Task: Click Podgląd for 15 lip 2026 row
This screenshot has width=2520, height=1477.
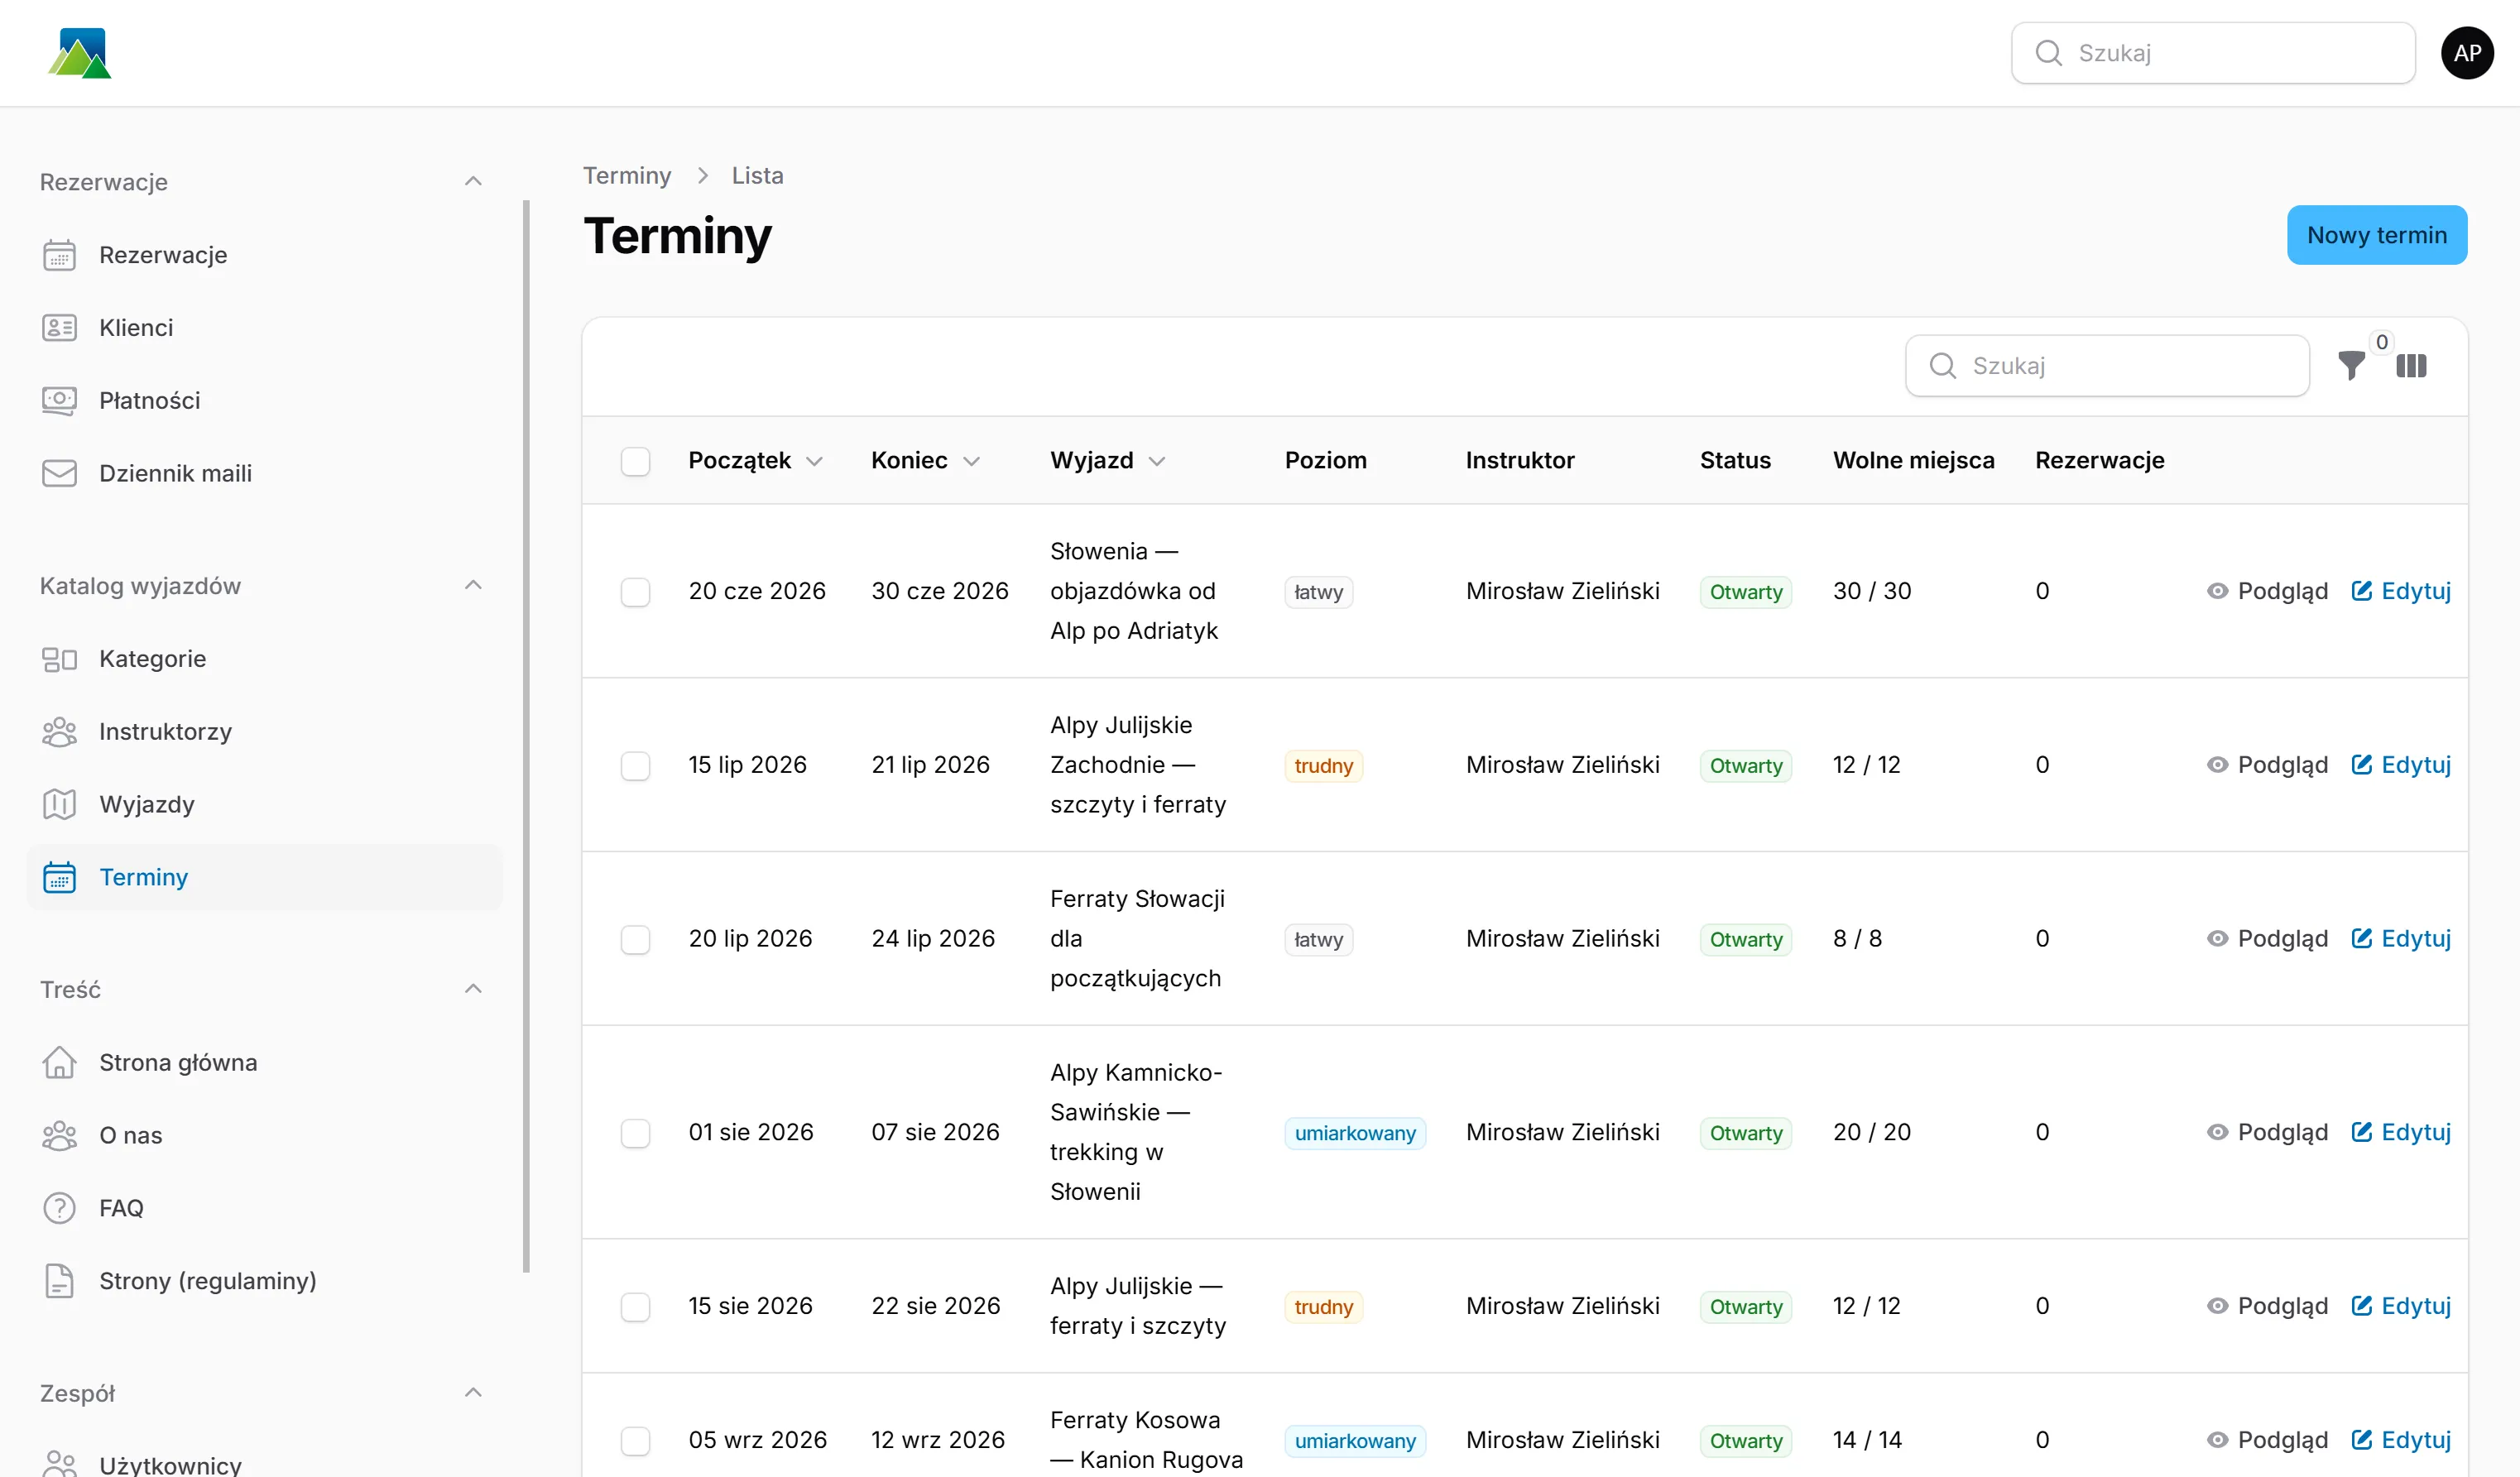Action: click(x=2267, y=765)
